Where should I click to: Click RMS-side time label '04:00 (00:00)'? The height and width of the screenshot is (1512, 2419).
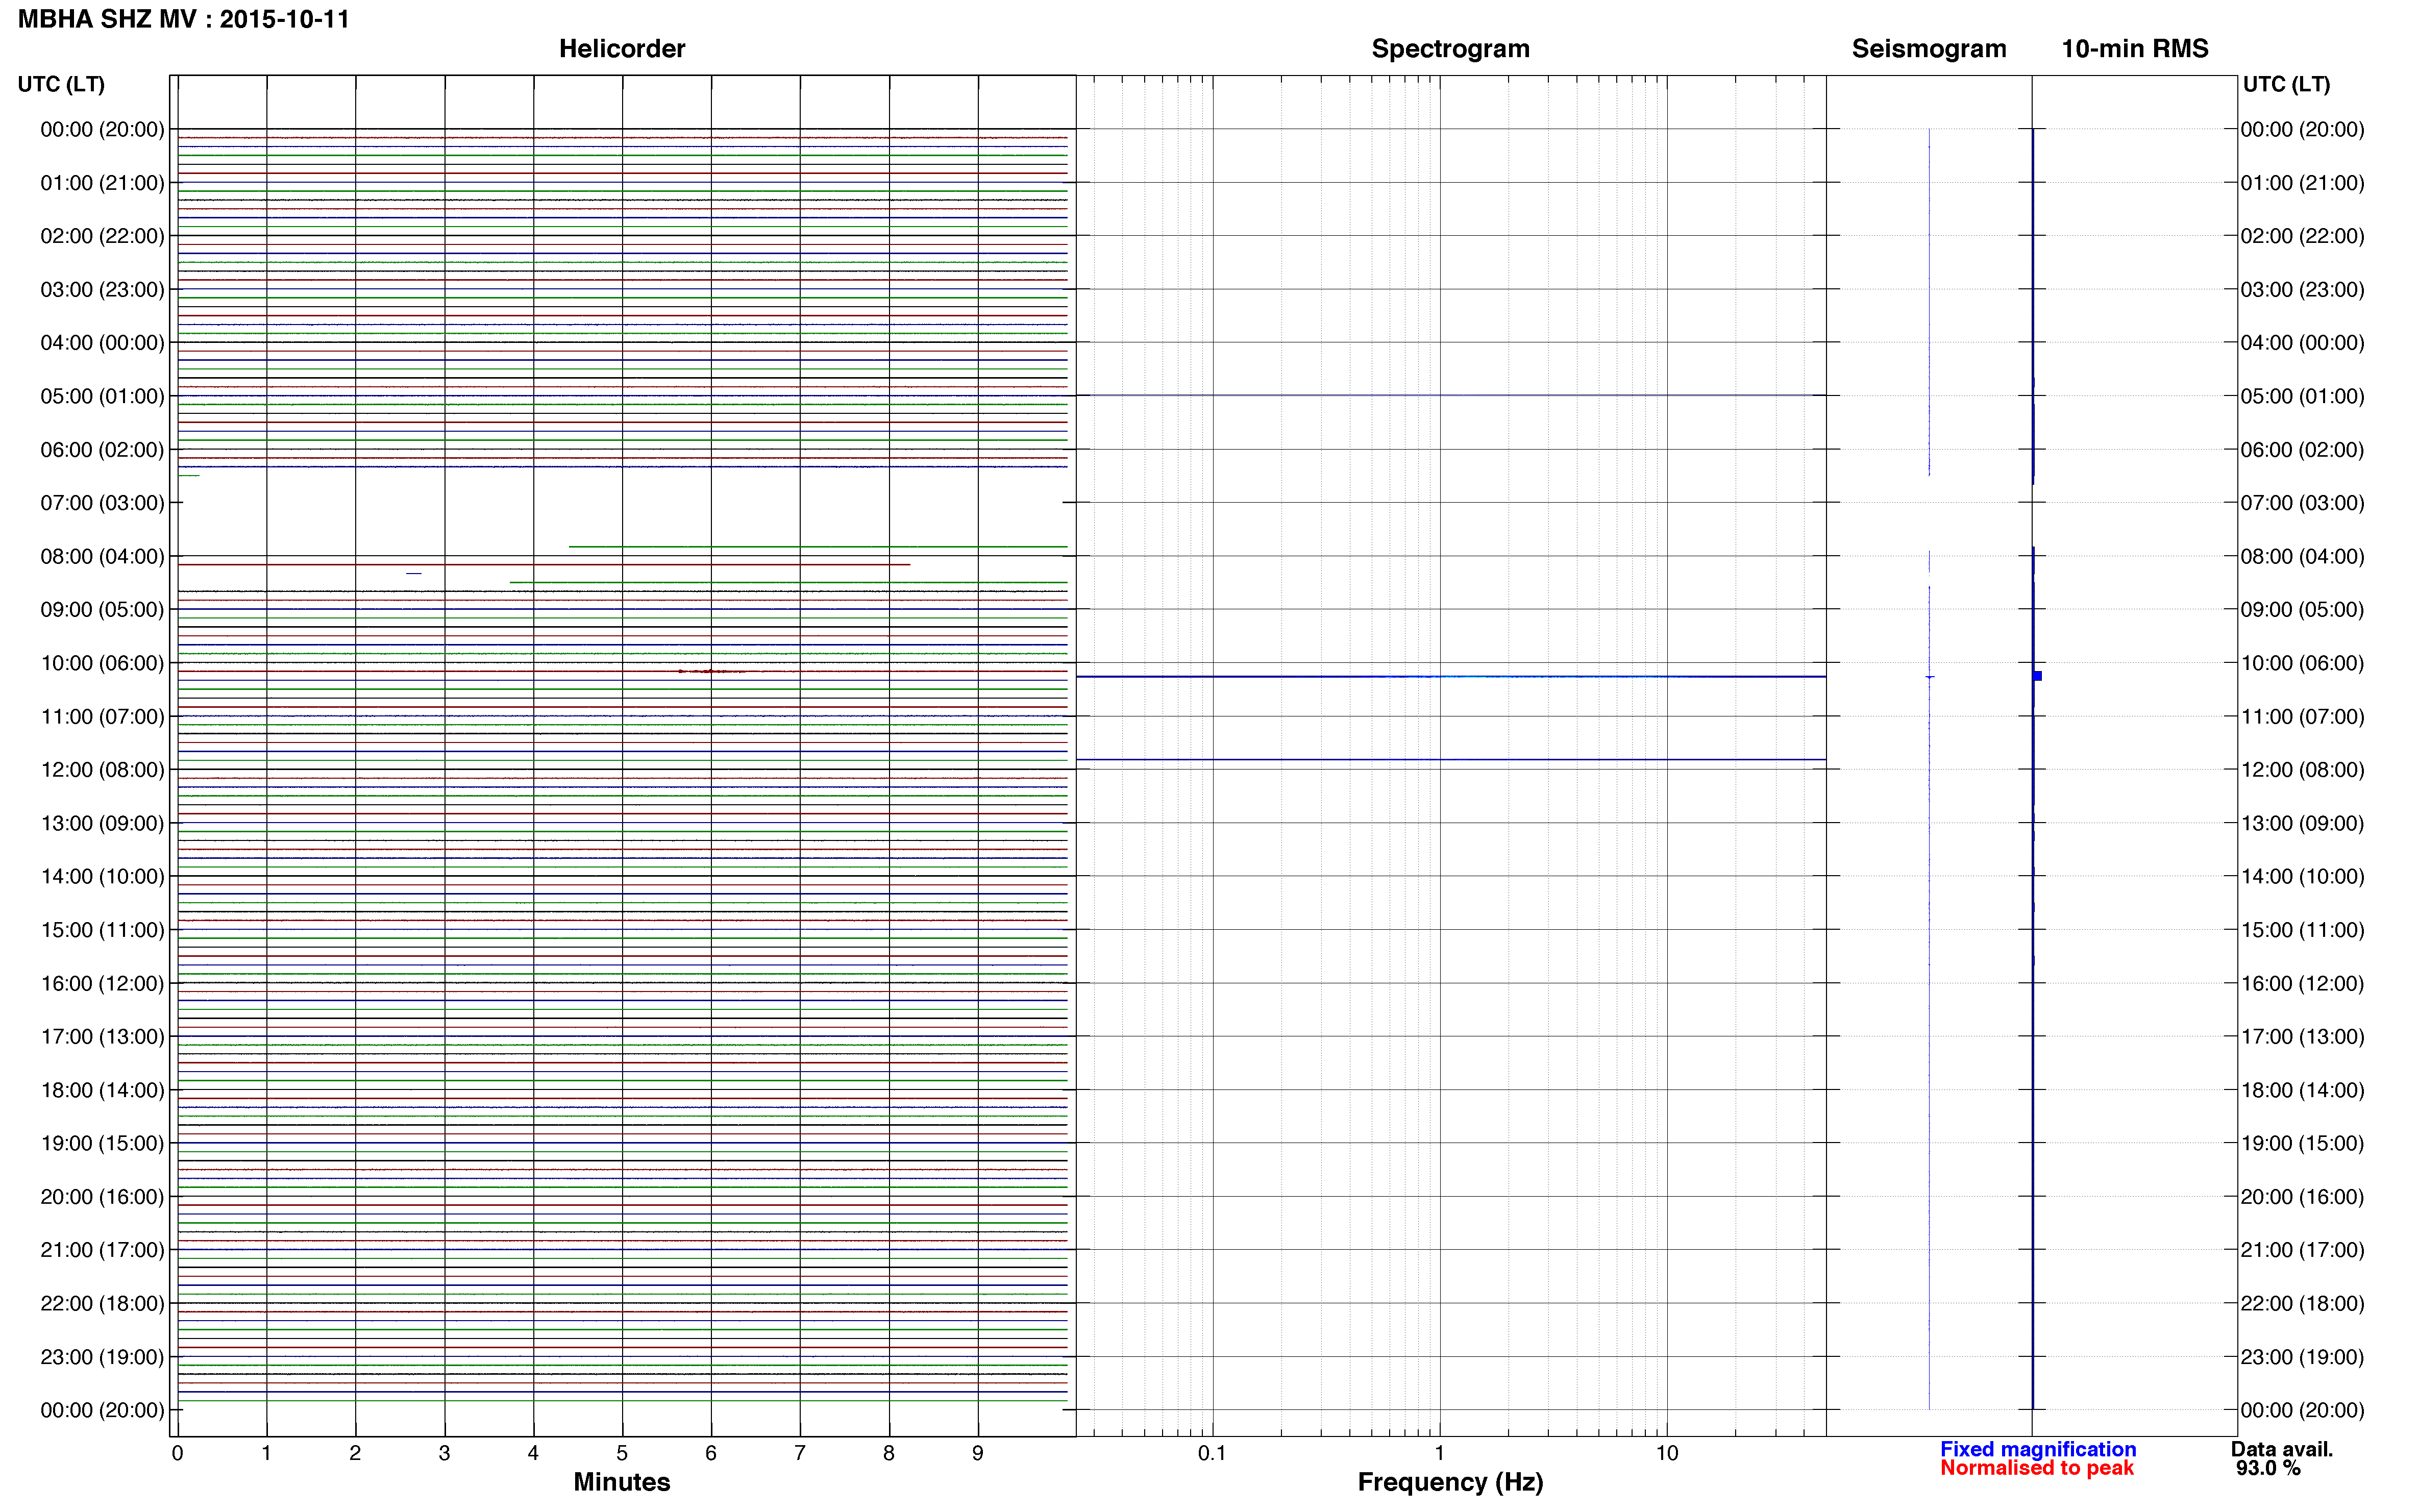click(2302, 343)
